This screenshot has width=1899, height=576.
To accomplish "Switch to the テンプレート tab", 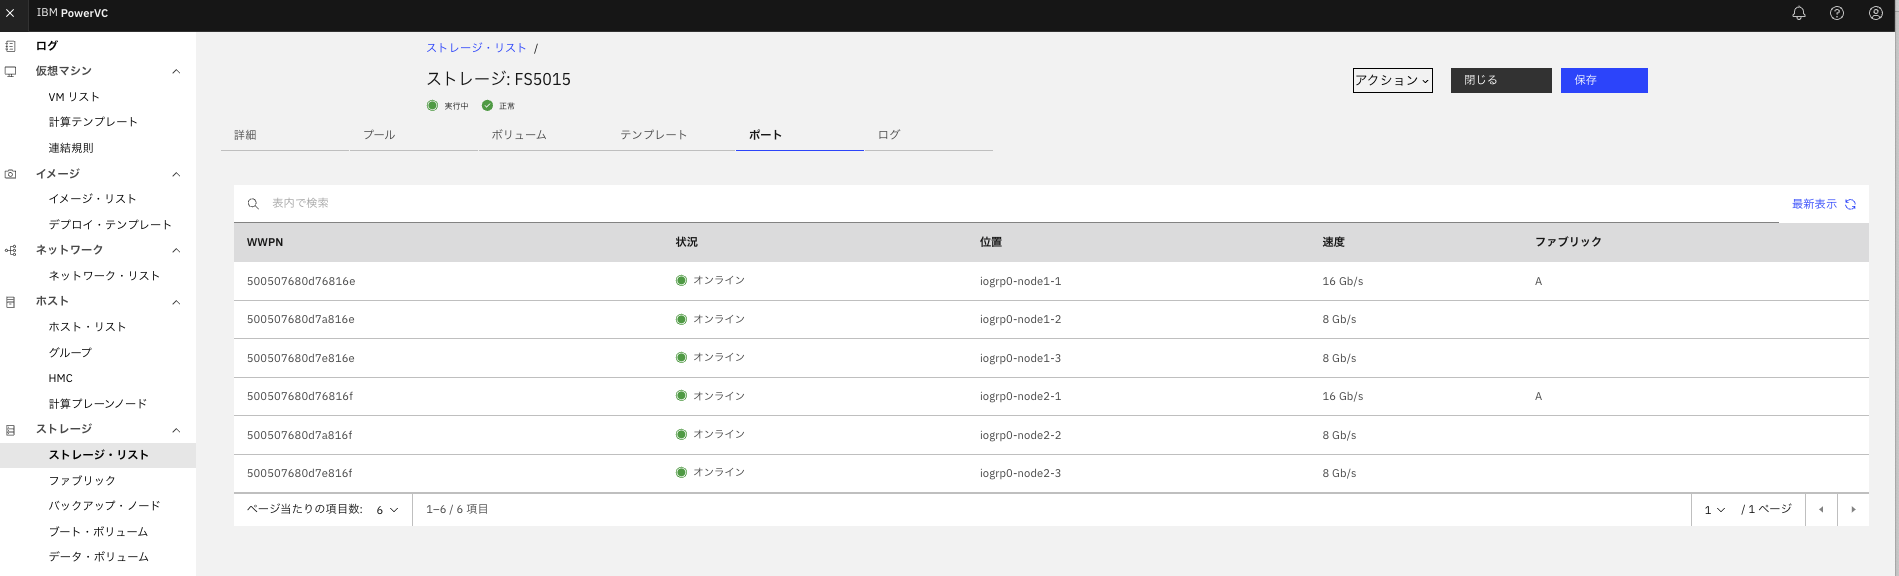I will point(670,135).
